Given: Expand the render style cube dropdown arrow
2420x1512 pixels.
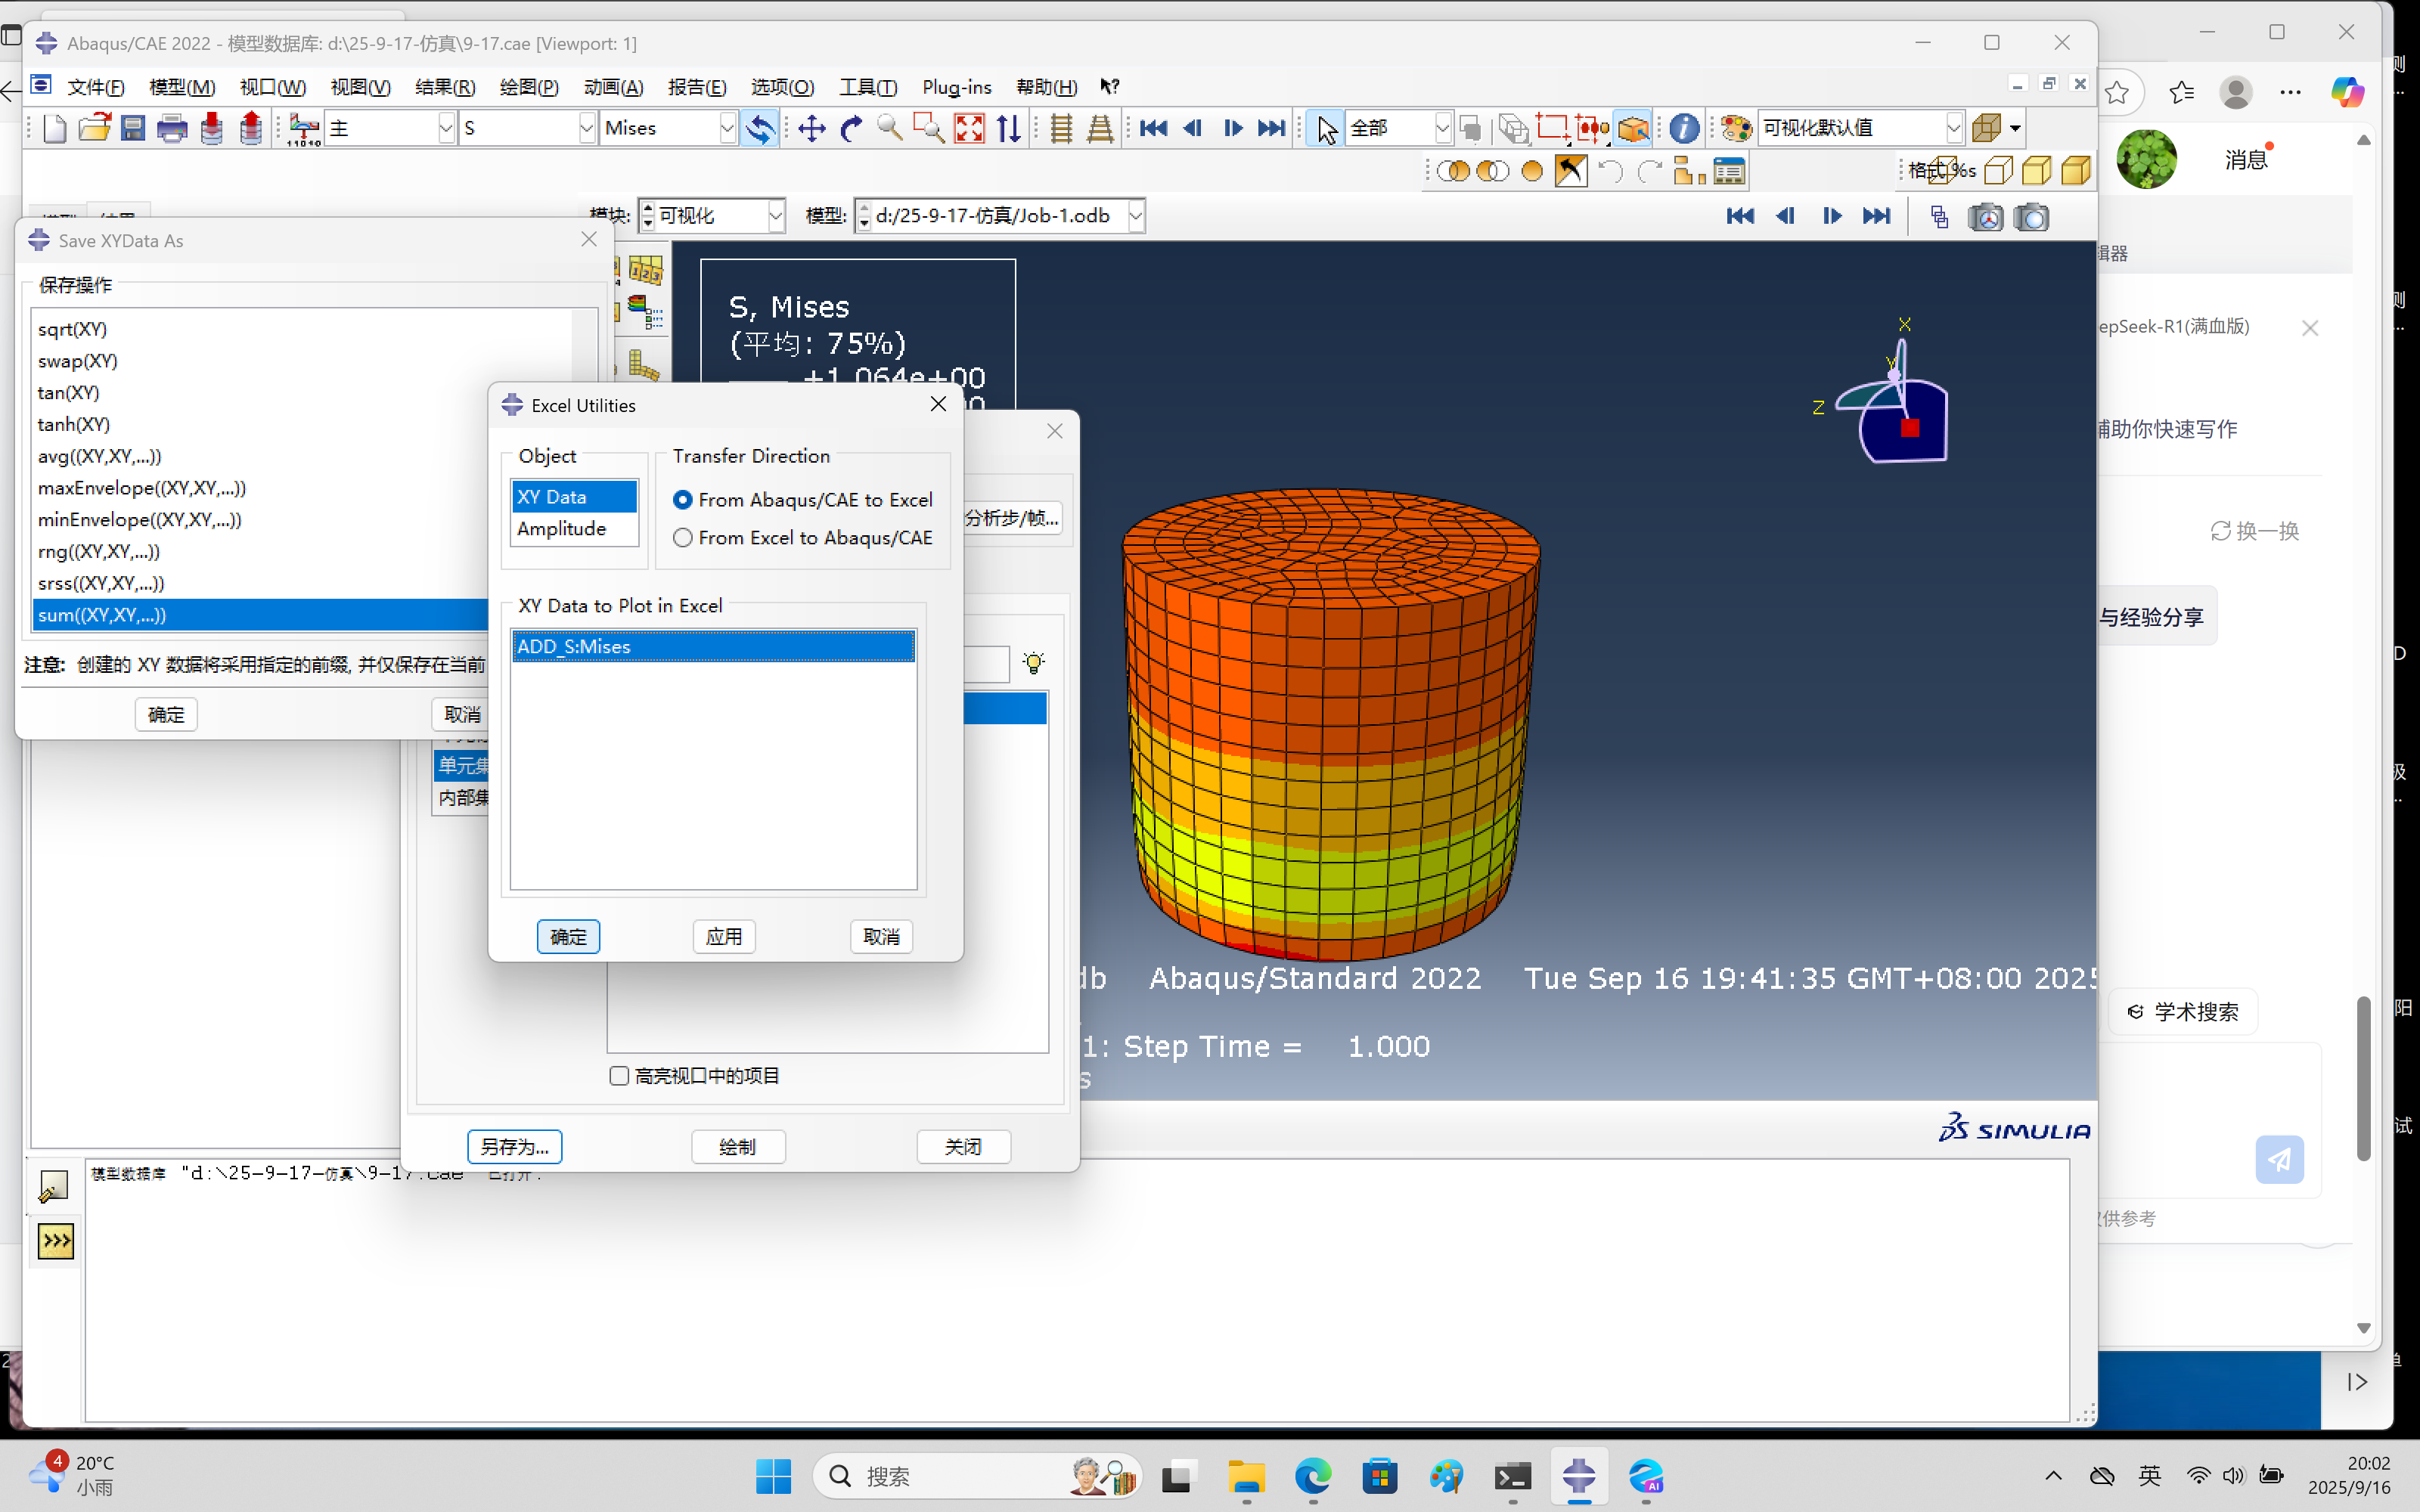Looking at the screenshot, I should coord(2016,128).
